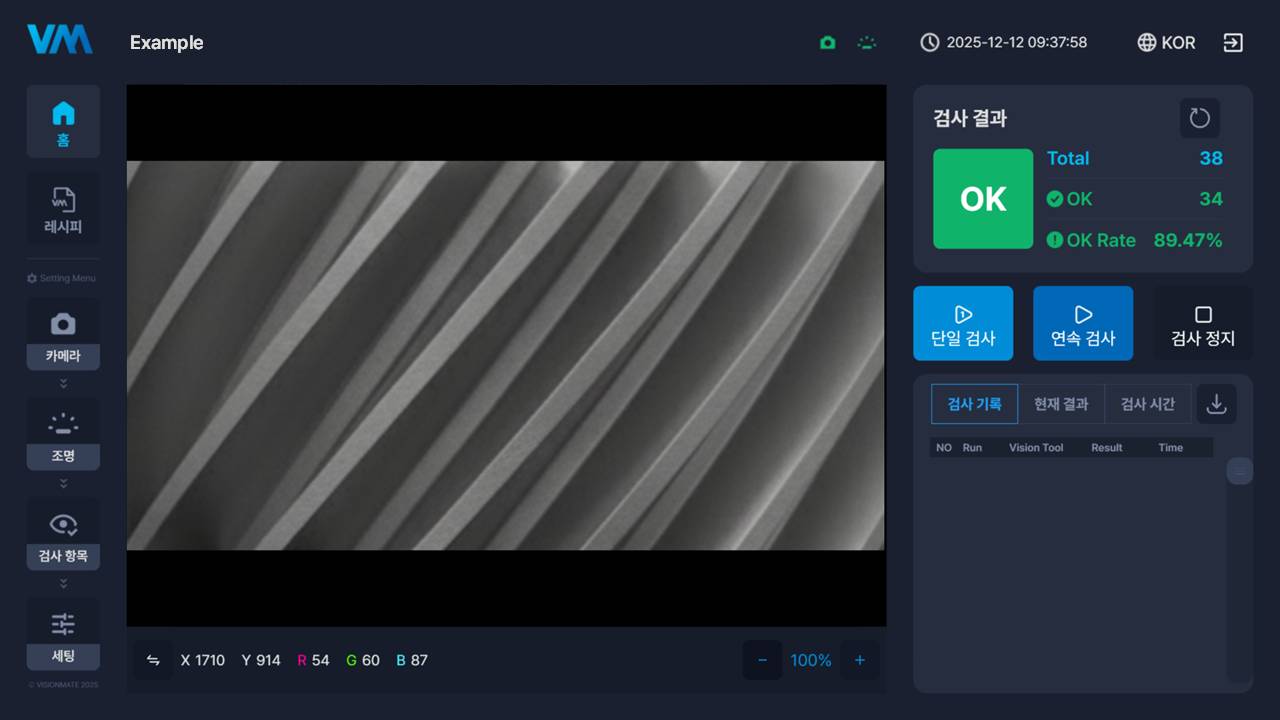Open the Recipe (레시피) page
1280x720 pixels.
(x=63, y=209)
